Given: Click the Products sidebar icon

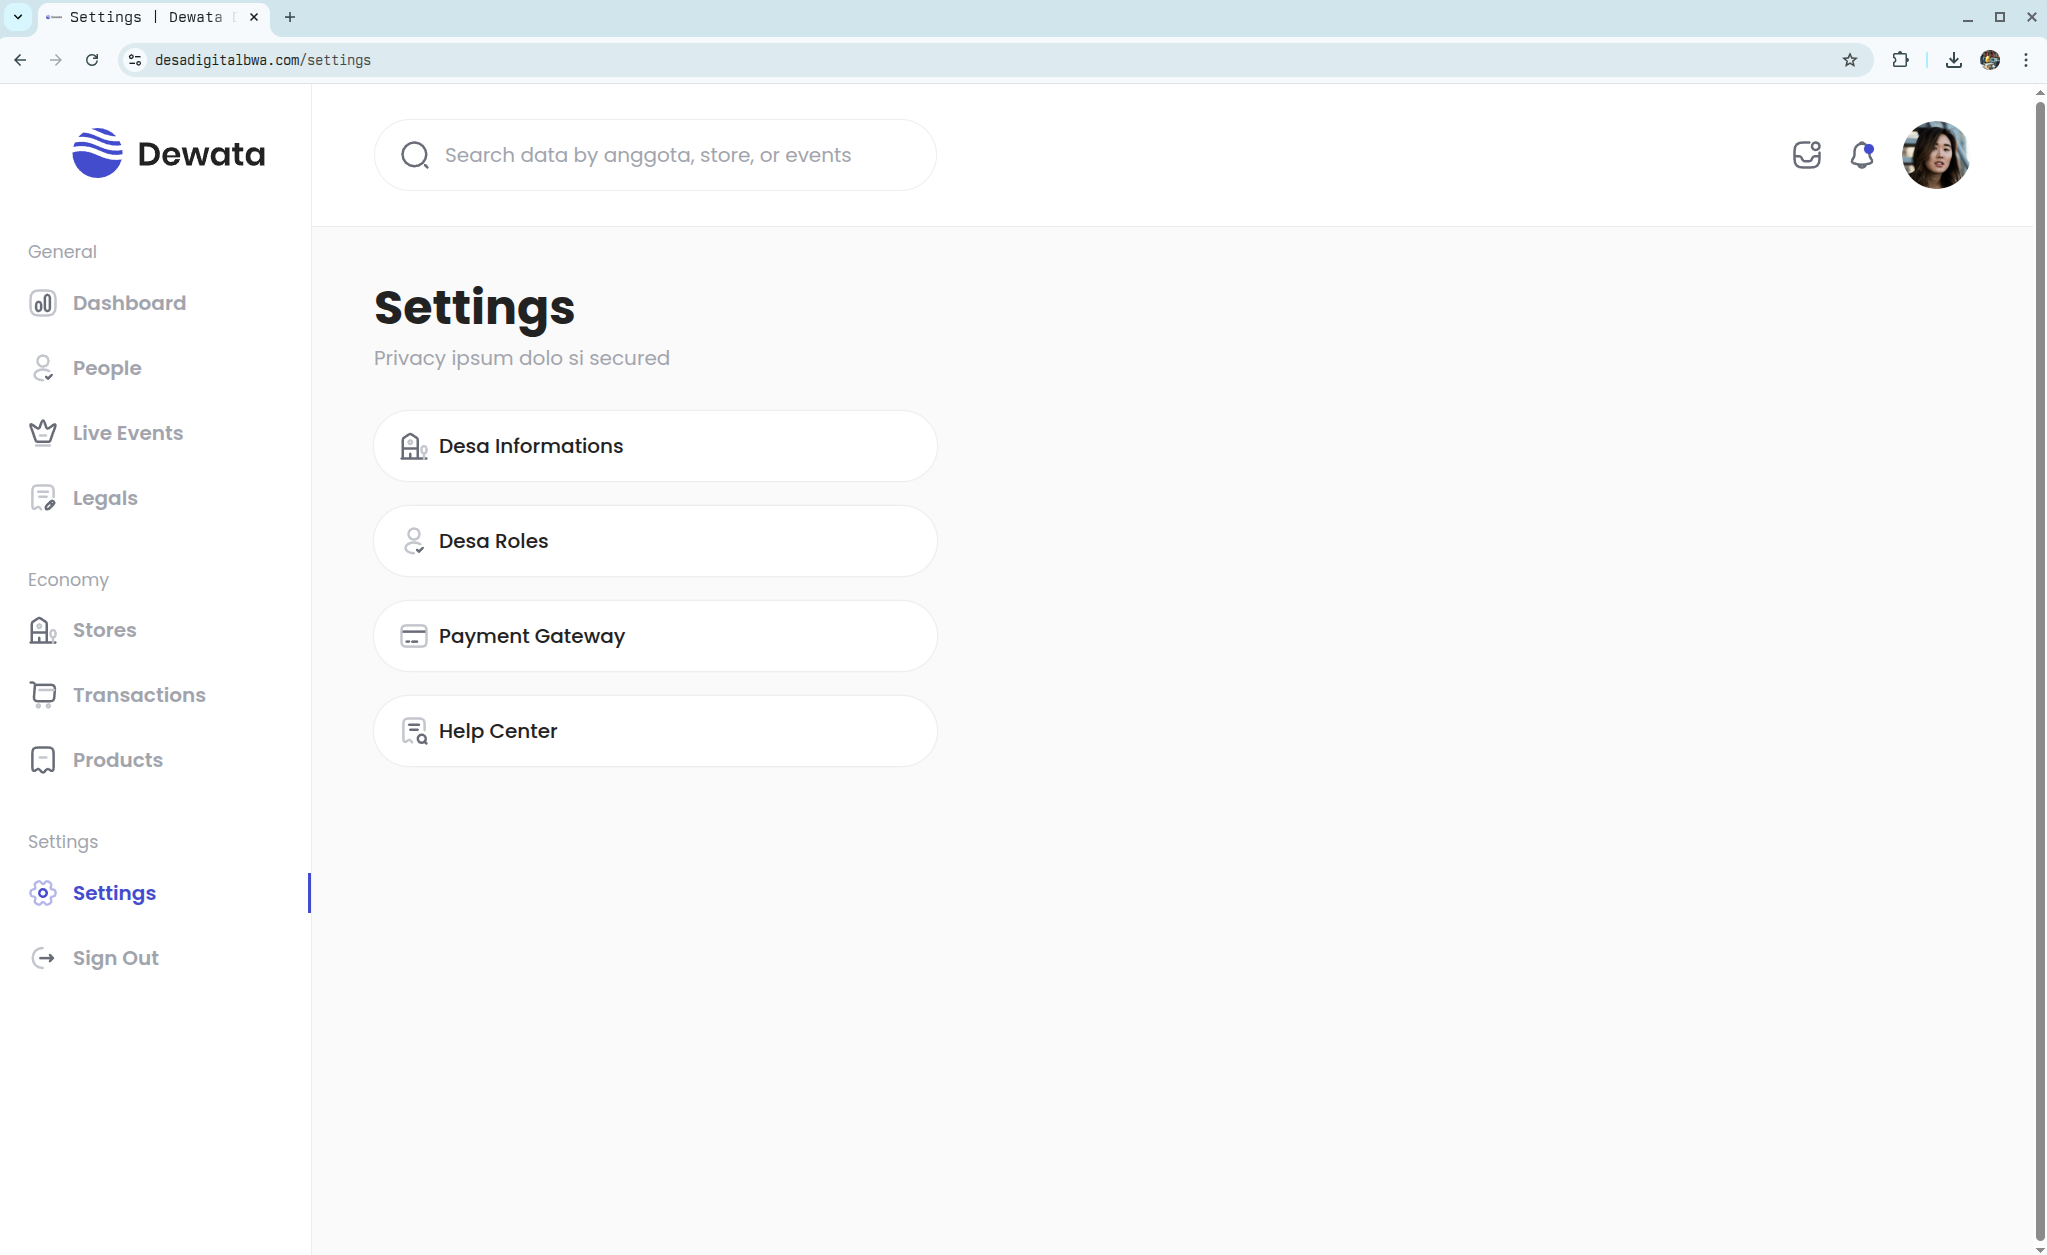Looking at the screenshot, I should [43, 760].
